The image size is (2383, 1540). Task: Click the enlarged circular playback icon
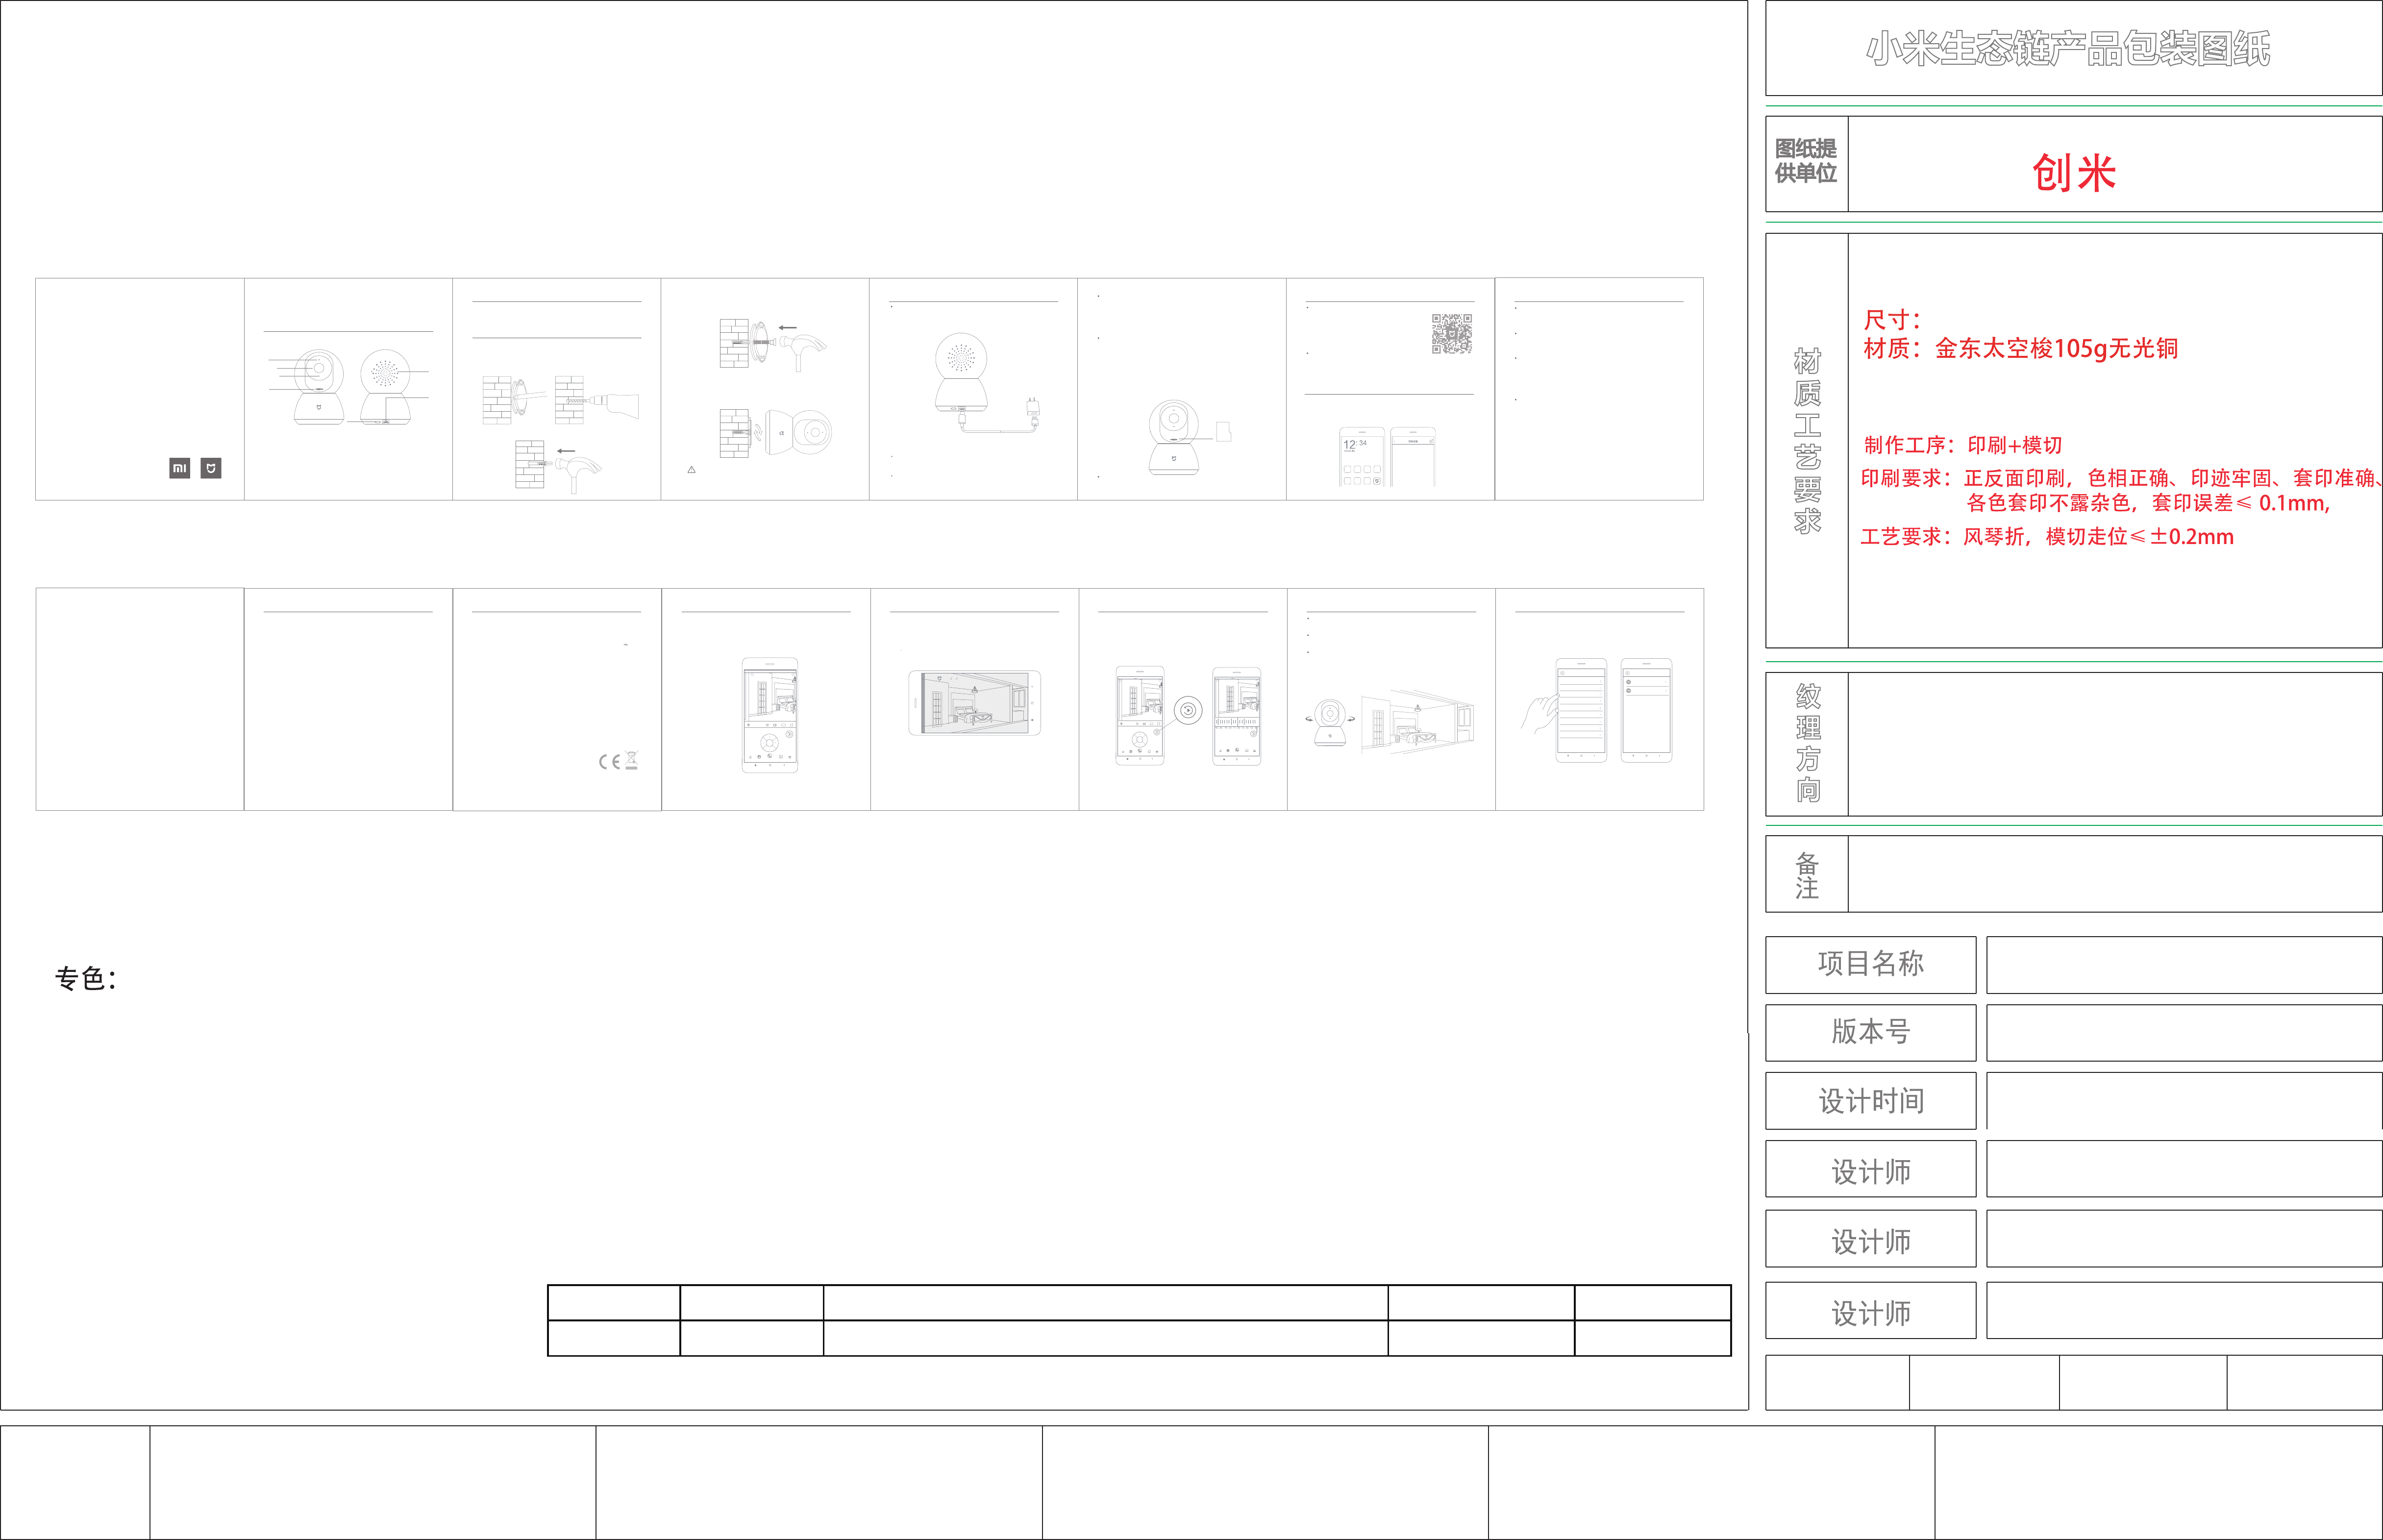[x=1188, y=711]
